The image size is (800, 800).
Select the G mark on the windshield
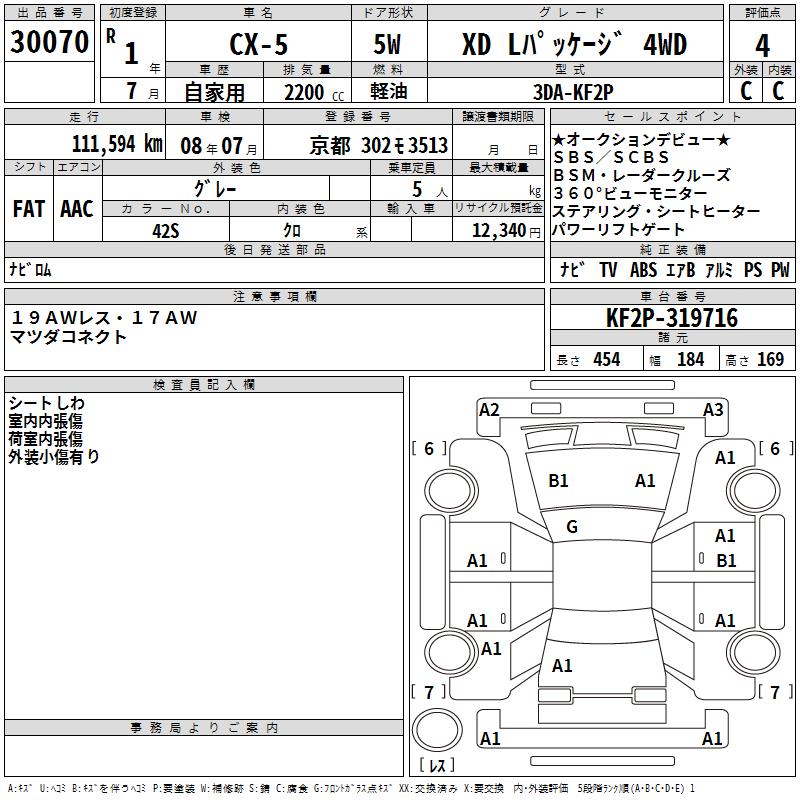coord(572,527)
